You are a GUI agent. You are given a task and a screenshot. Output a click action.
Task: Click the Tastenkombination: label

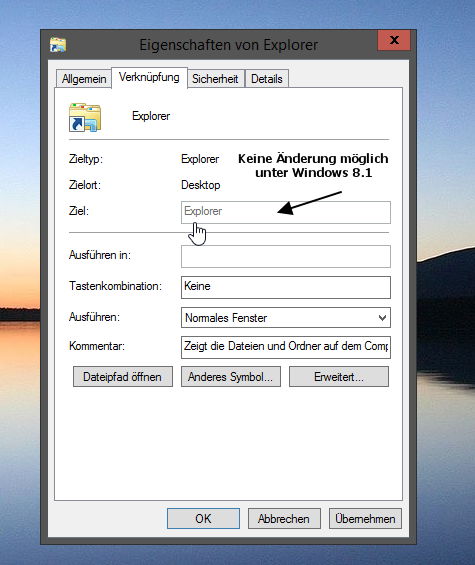tap(115, 286)
